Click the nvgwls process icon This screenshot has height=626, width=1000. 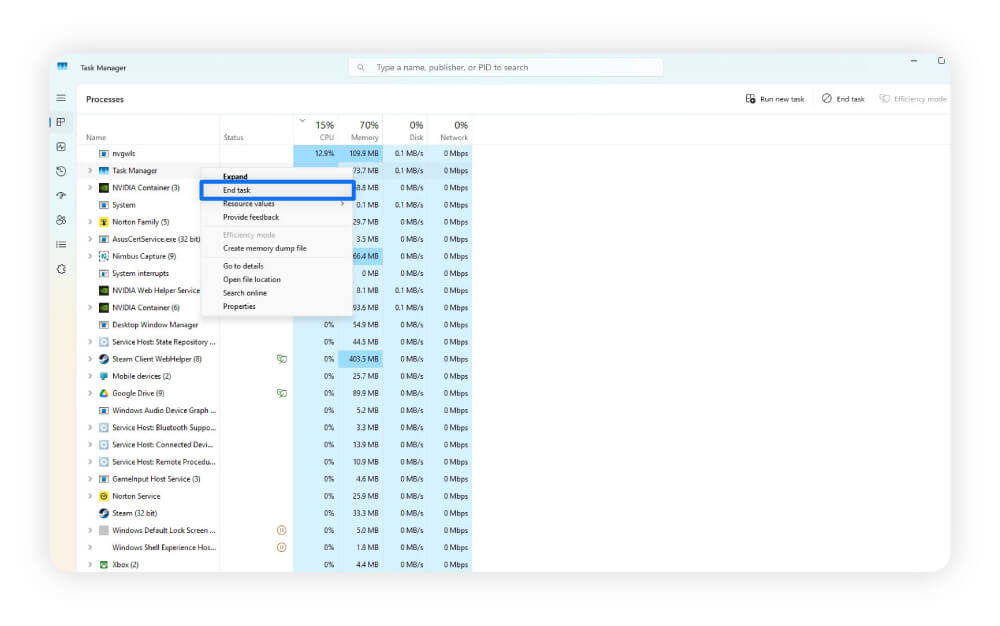[103, 154]
